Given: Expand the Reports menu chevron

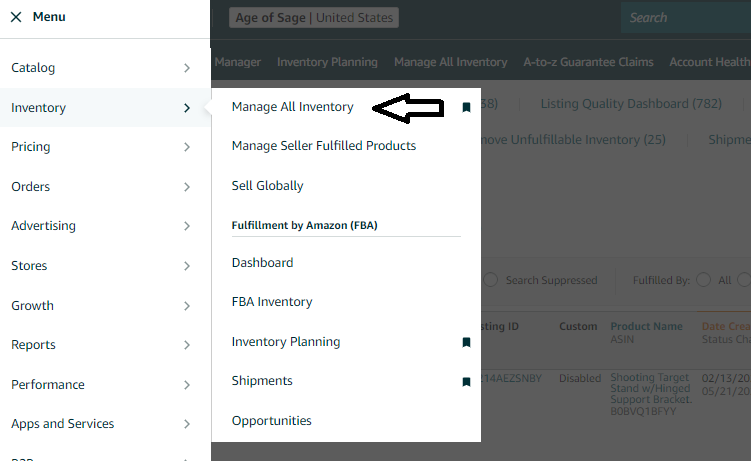Looking at the screenshot, I should 187,345.
